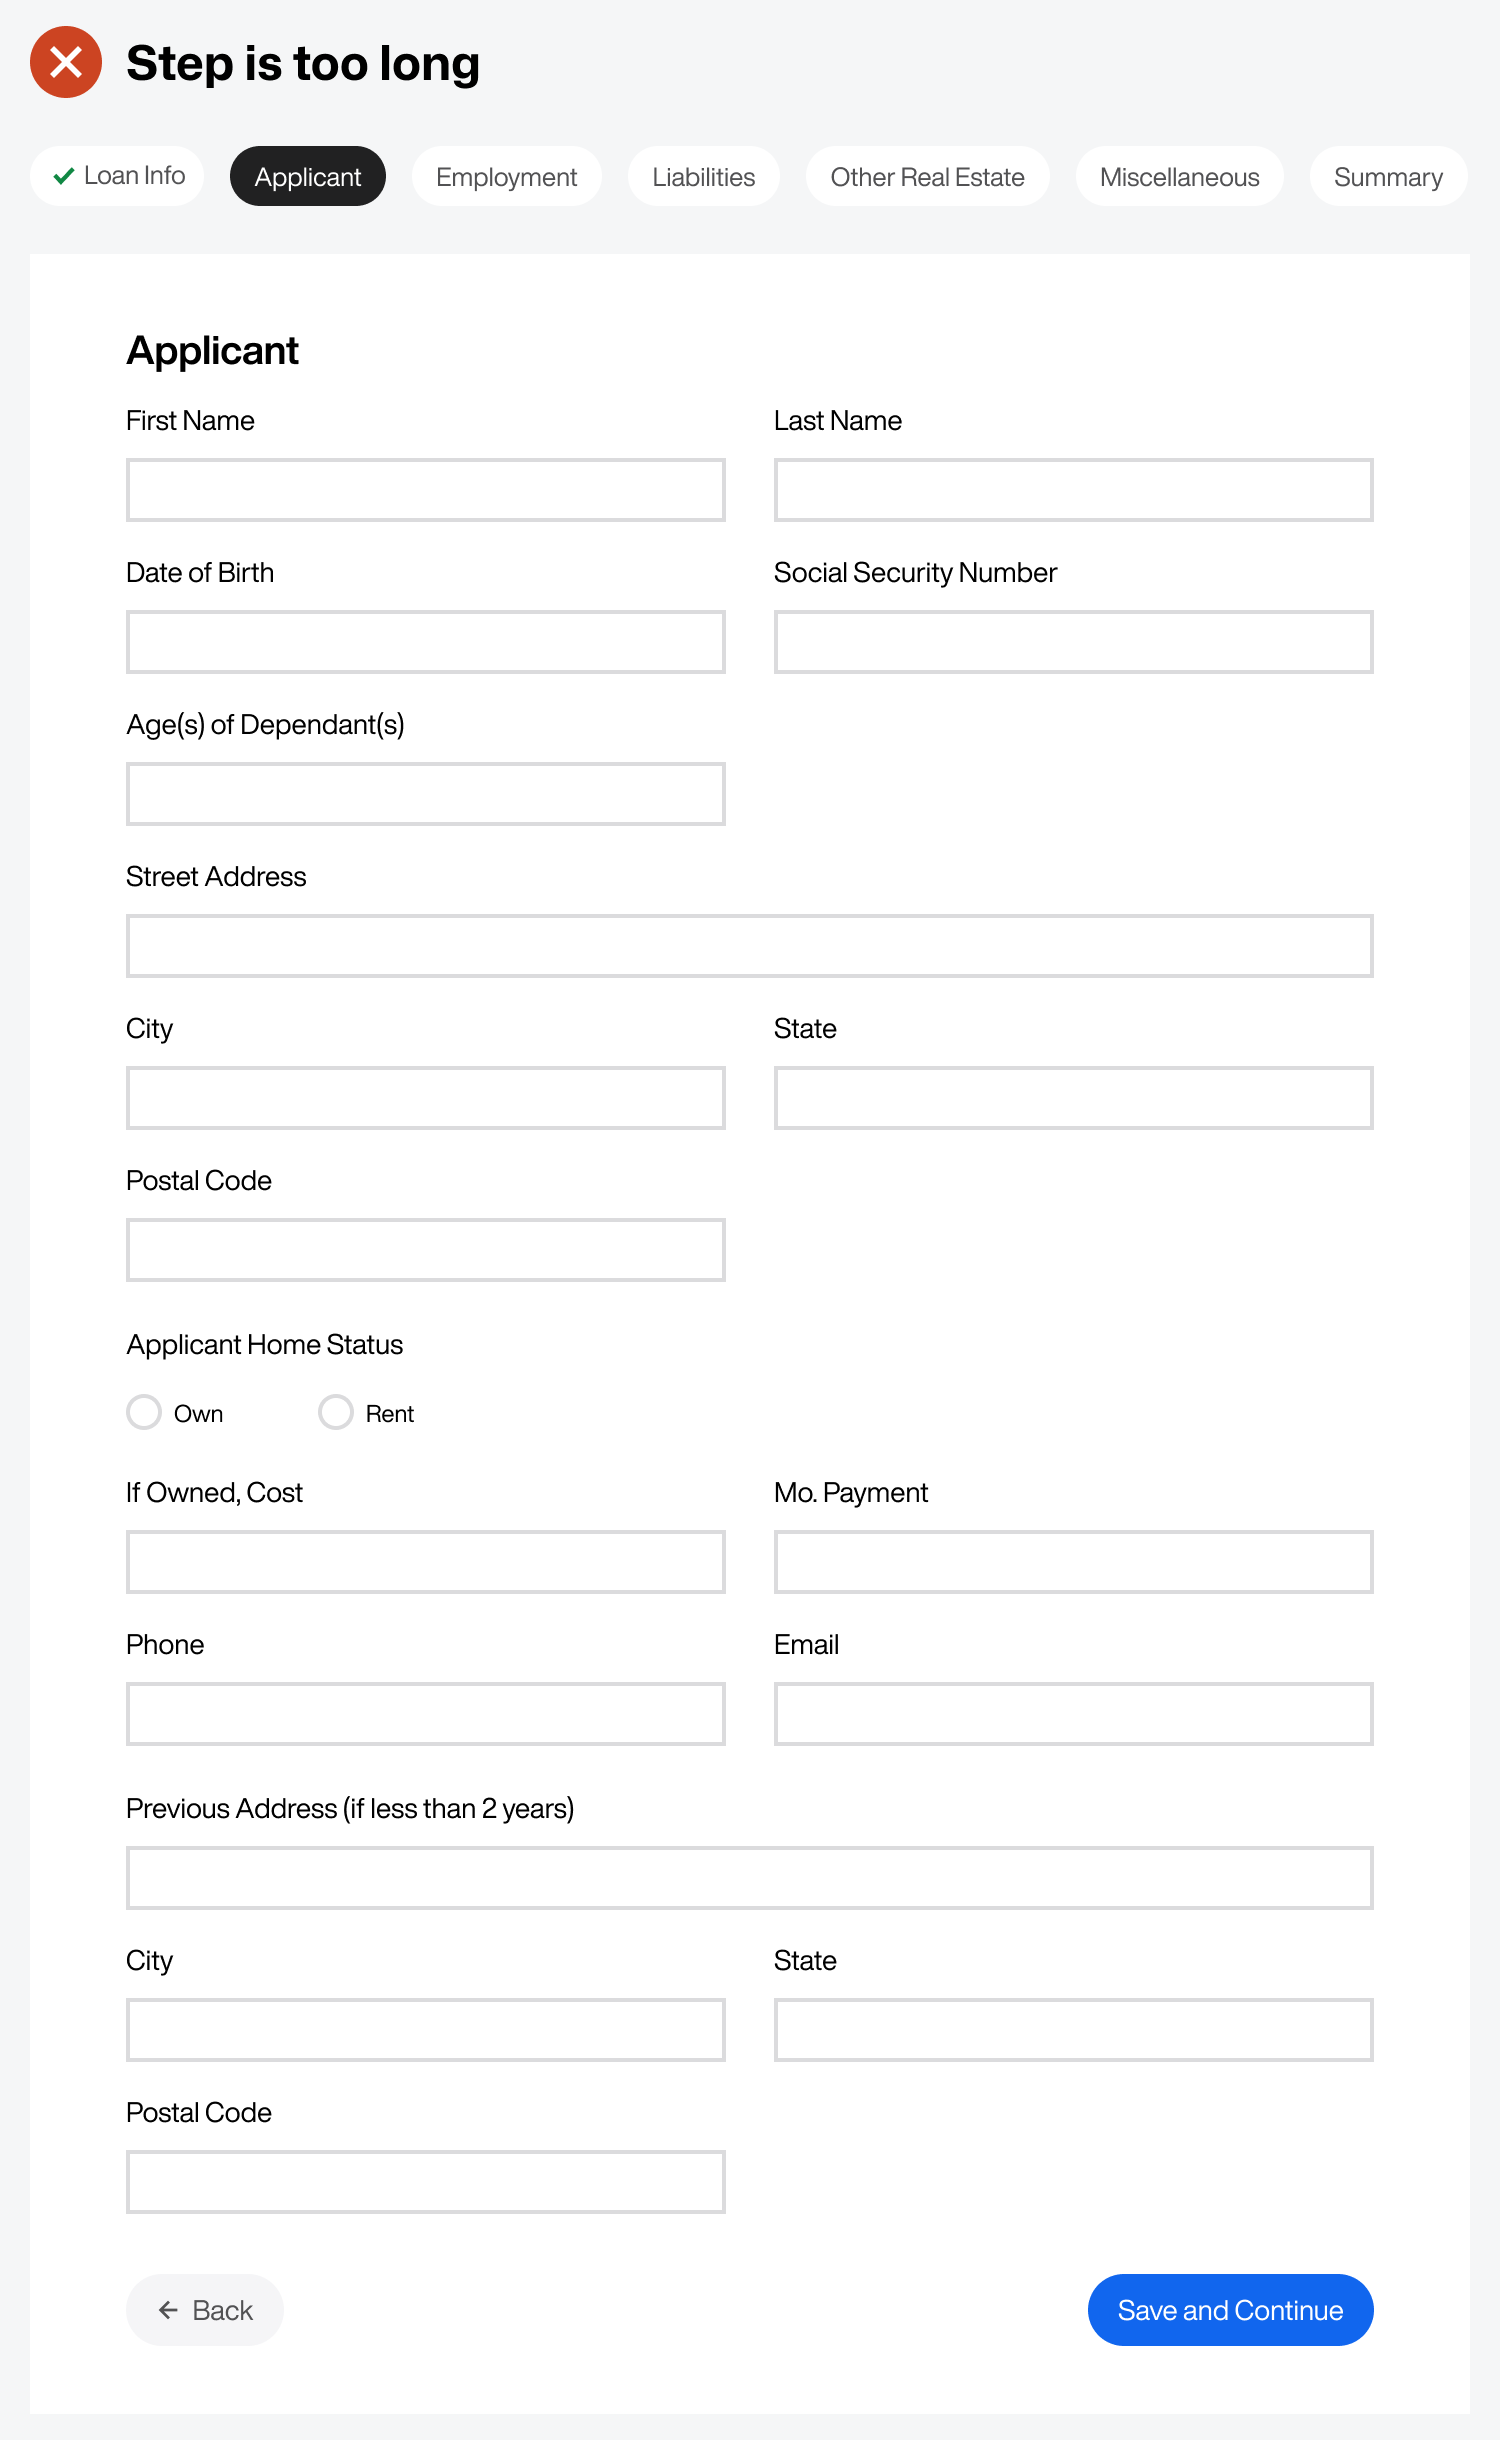Select the Rent radio button
The image size is (1500, 2440).
coord(336,1412)
